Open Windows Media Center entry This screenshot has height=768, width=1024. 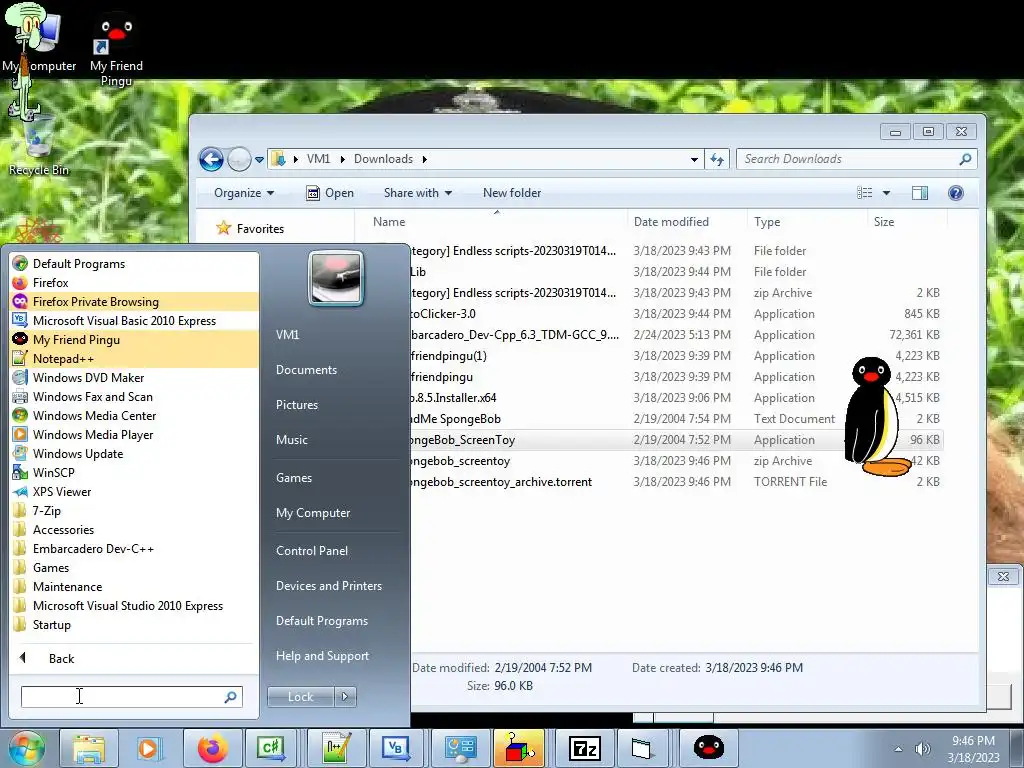135,415
